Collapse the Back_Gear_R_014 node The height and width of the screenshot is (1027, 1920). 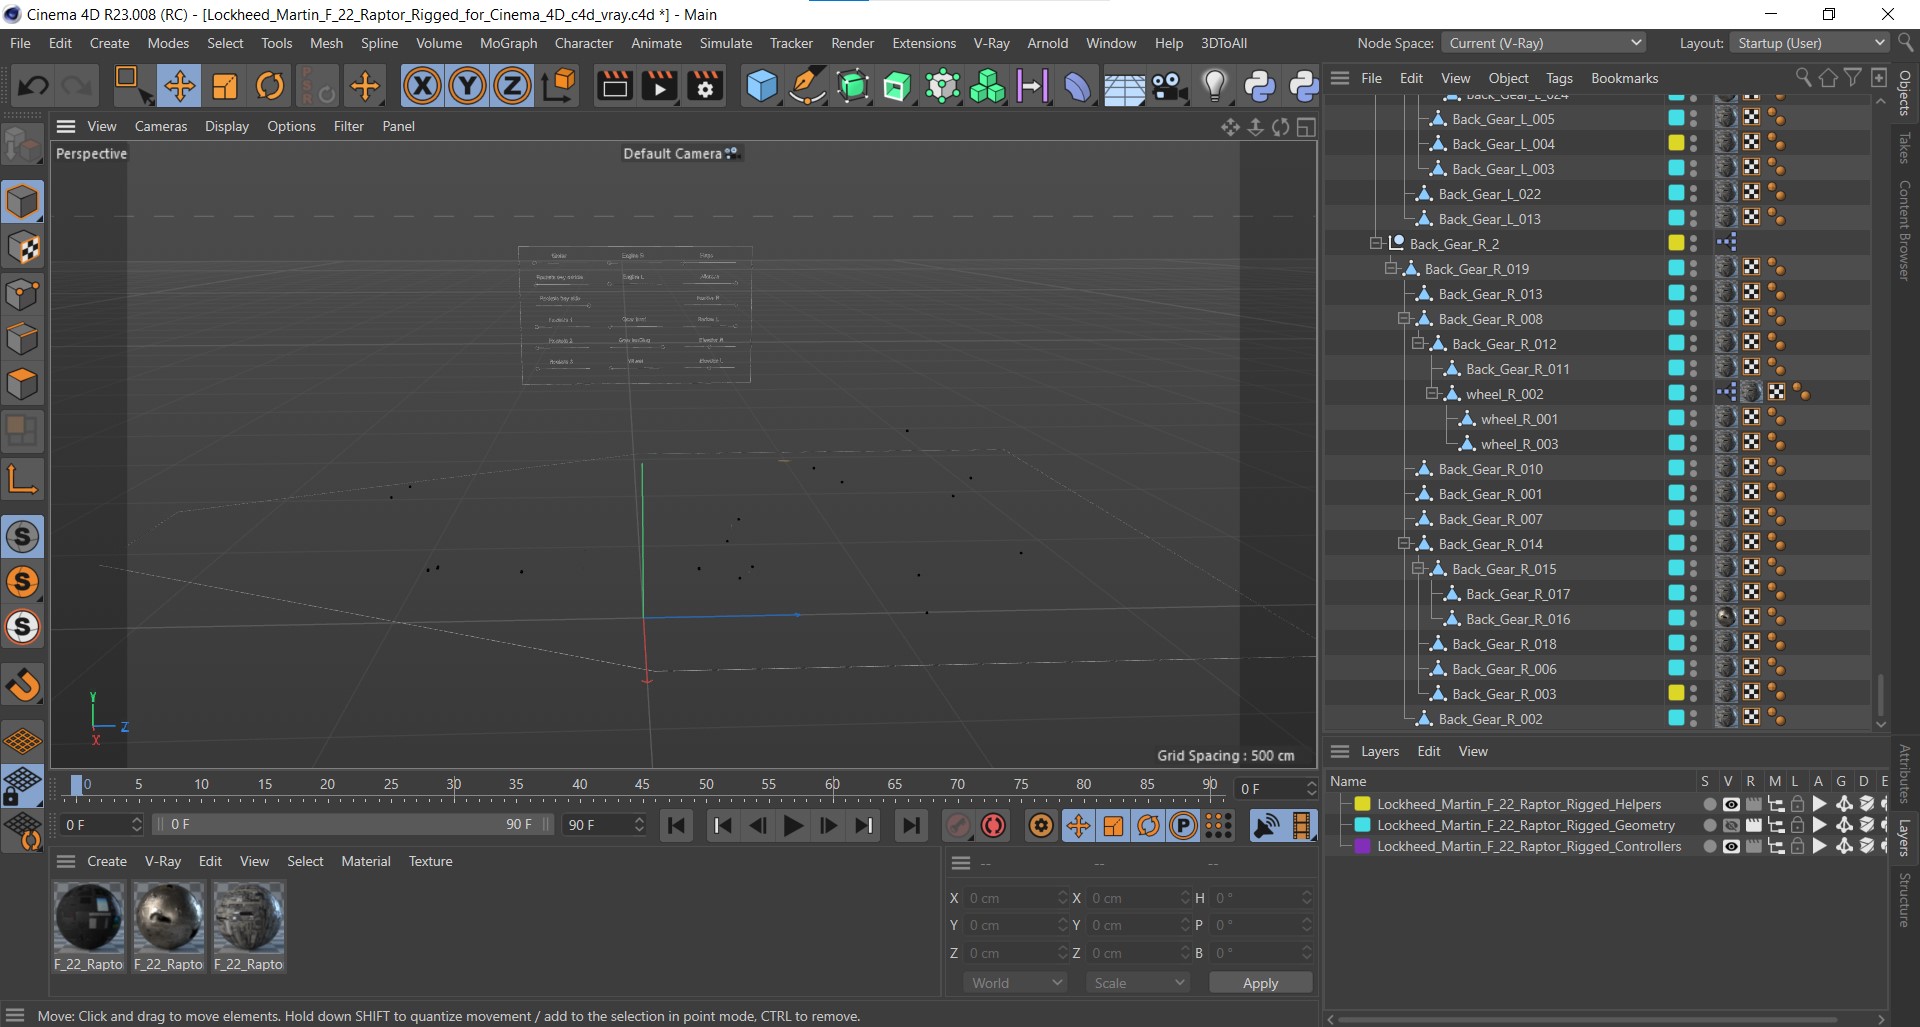click(1404, 543)
